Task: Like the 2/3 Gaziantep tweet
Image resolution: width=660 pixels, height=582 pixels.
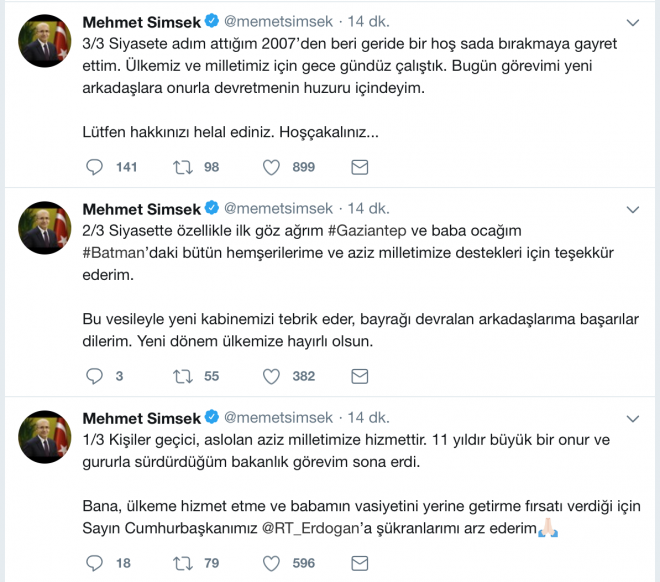Action: point(271,376)
